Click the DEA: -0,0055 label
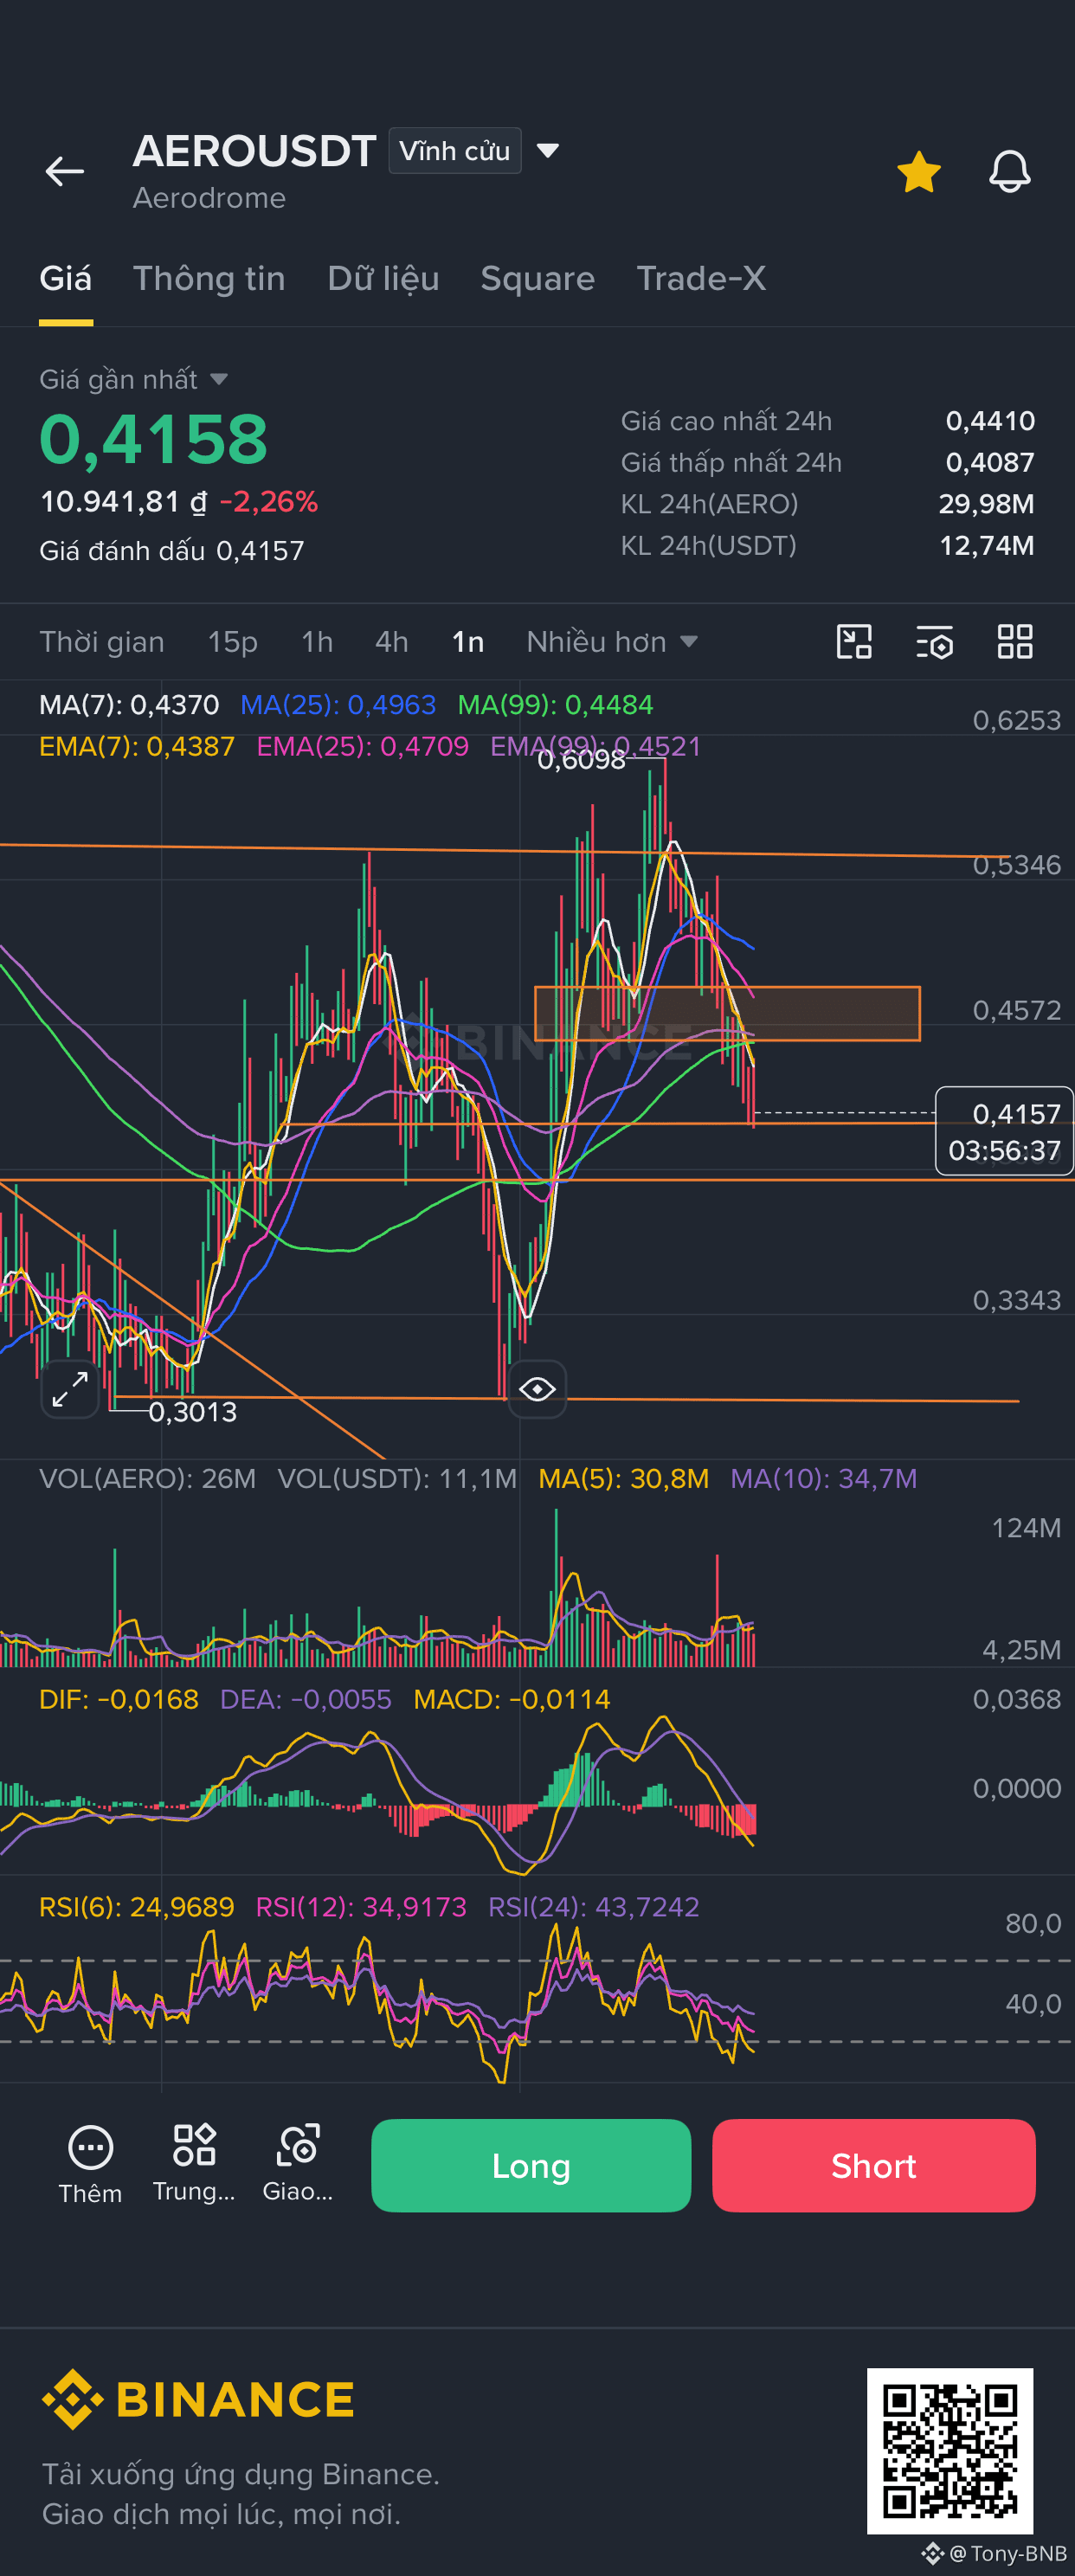Image resolution: width=1075 pixels, height=2576 pixels. [305, 1699]
